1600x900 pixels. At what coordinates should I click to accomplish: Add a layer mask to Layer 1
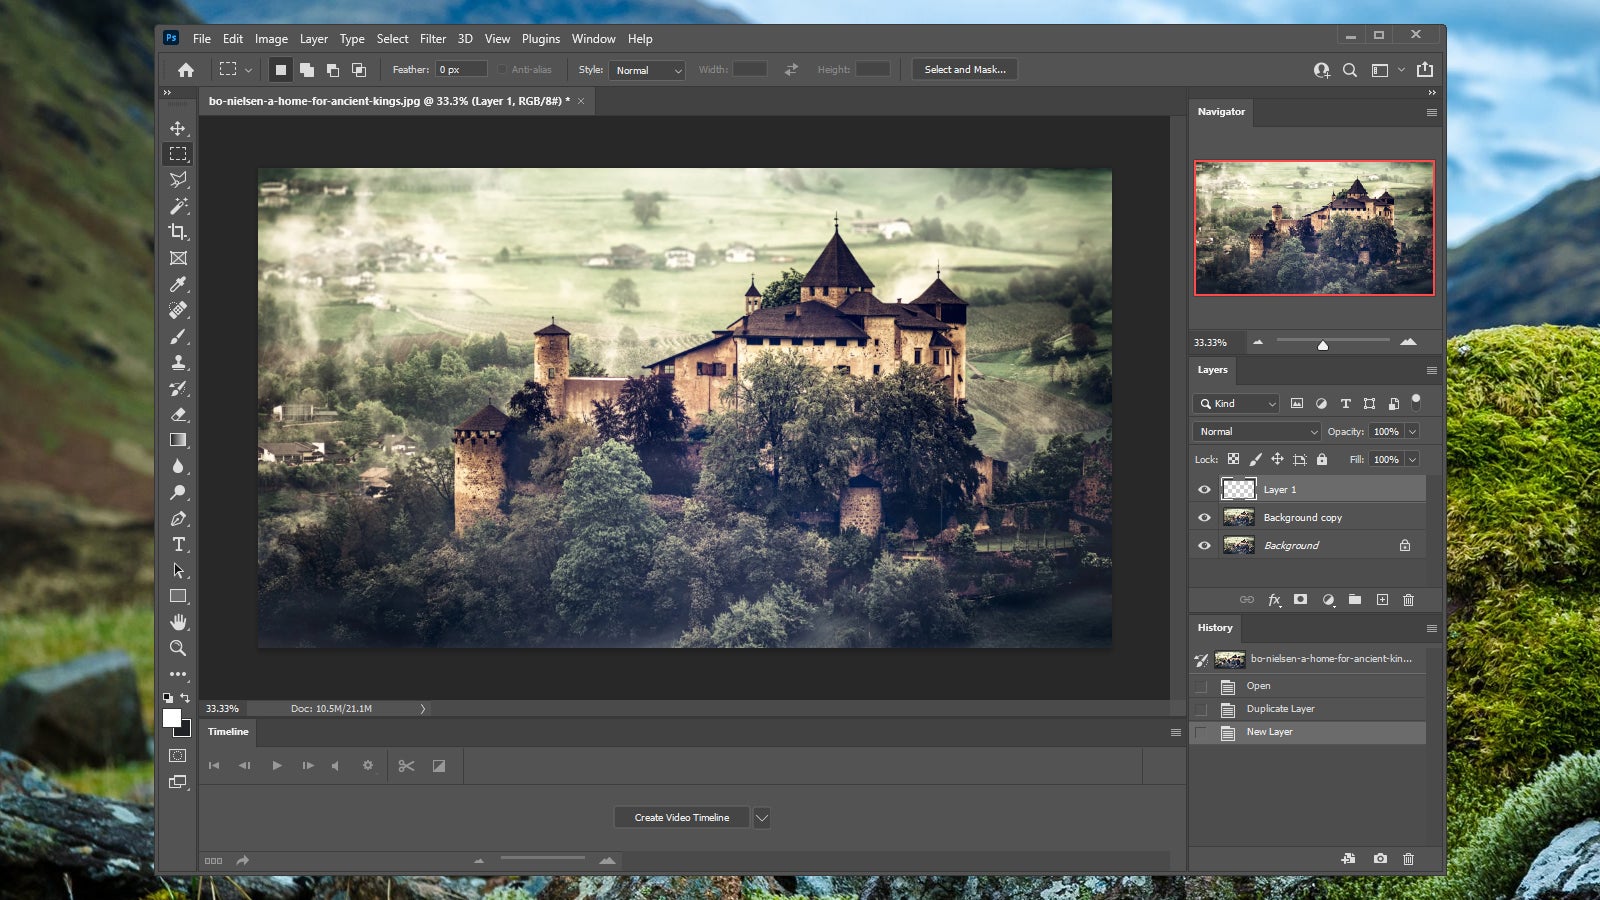[x=1300, y=600]
